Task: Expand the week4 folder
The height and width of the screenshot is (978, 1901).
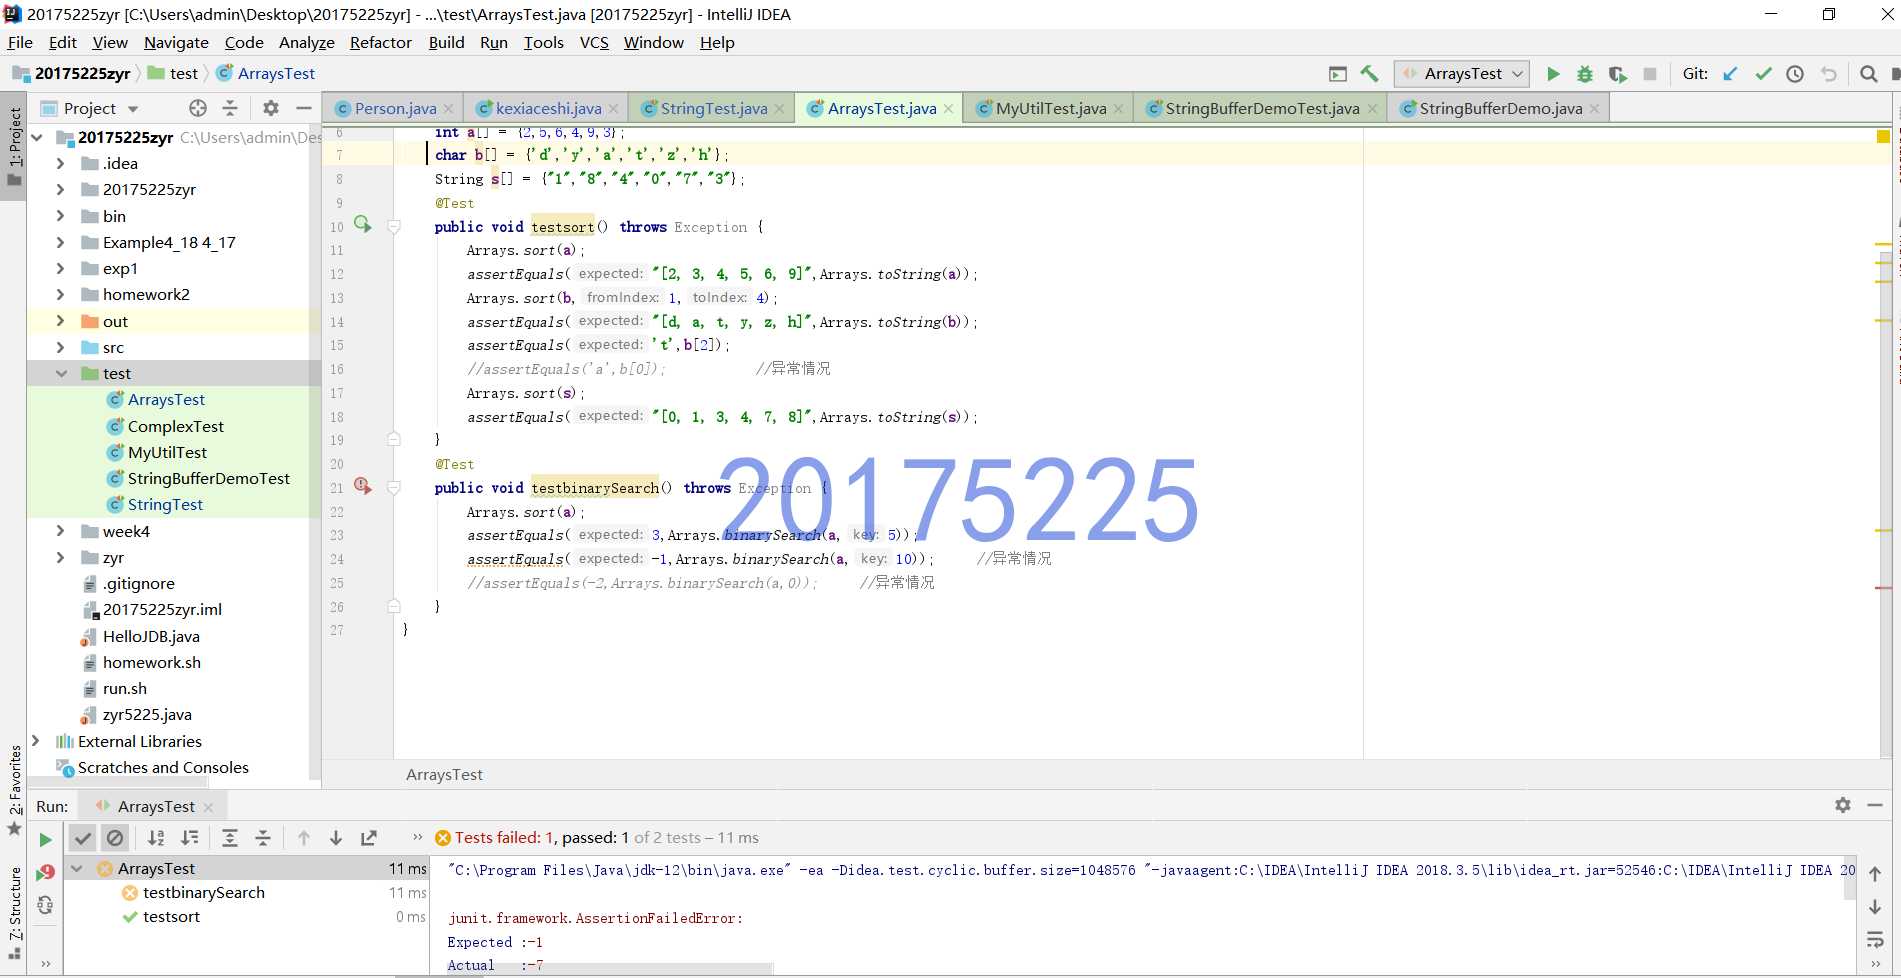Action: pos(61,532)
